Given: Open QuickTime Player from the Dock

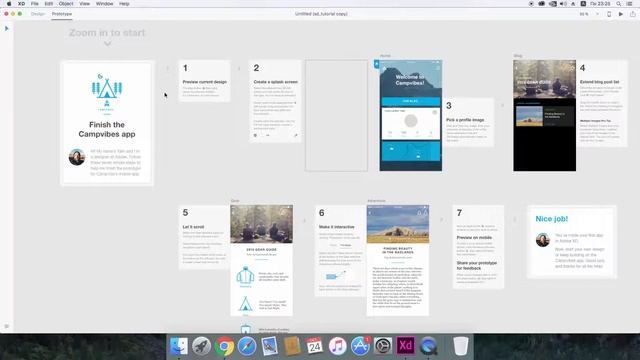Looking at the screenshot, I should click(x=428, y=346).
